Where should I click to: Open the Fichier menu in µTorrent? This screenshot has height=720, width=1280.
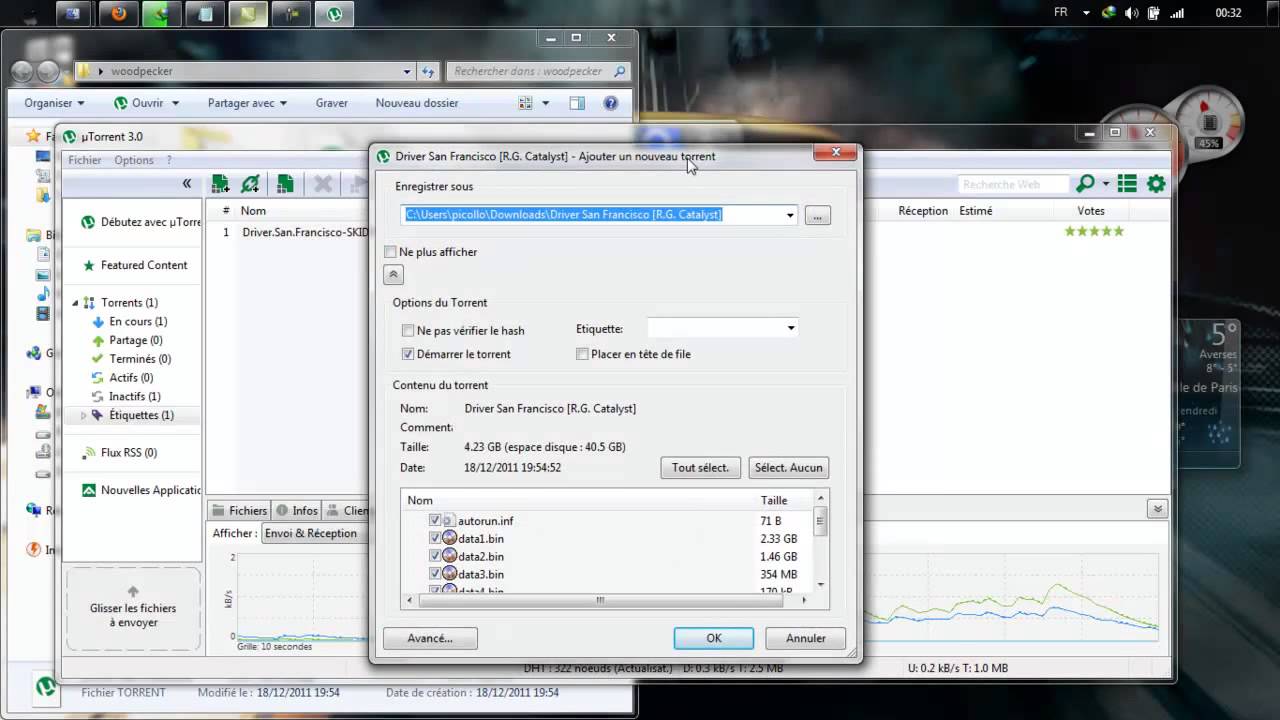[x=85, y=160]
